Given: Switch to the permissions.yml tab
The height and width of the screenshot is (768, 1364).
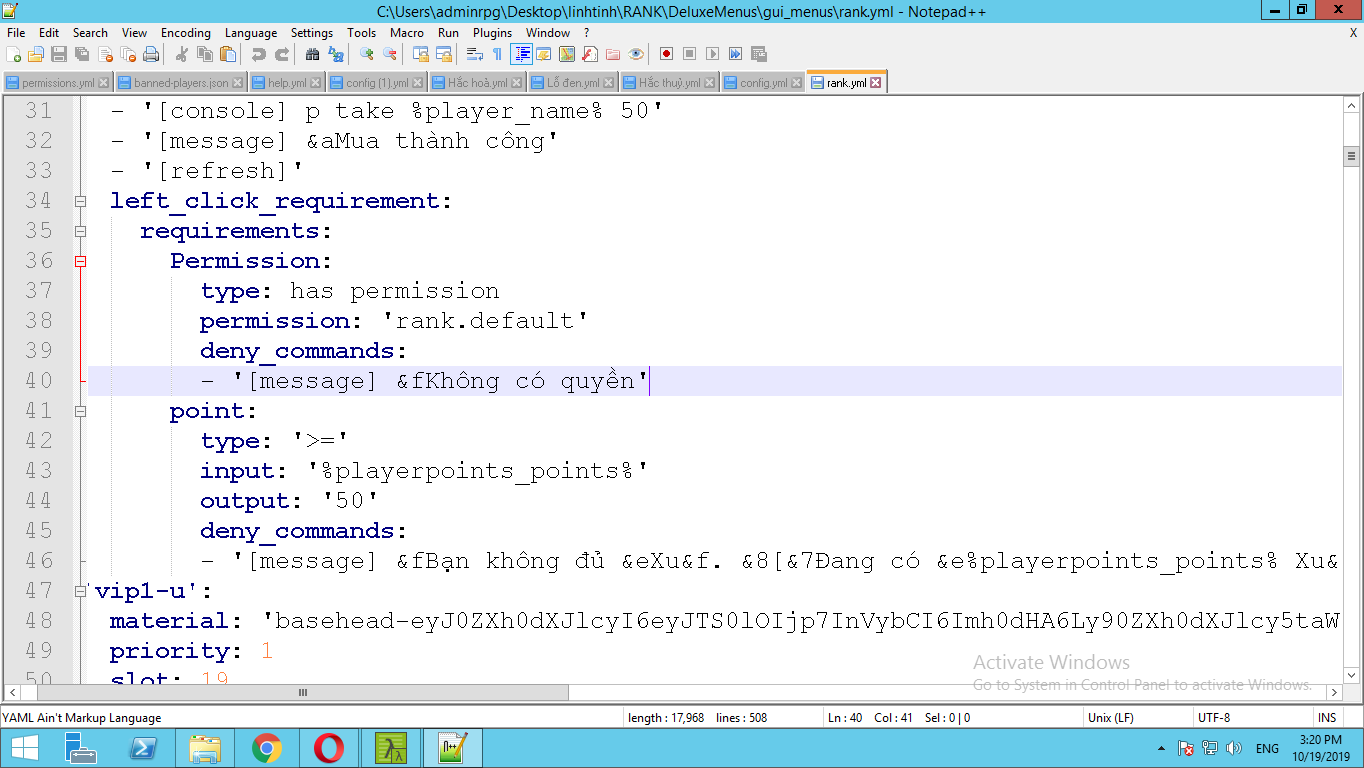Looking at the screenshot, I should click(57, 83).
